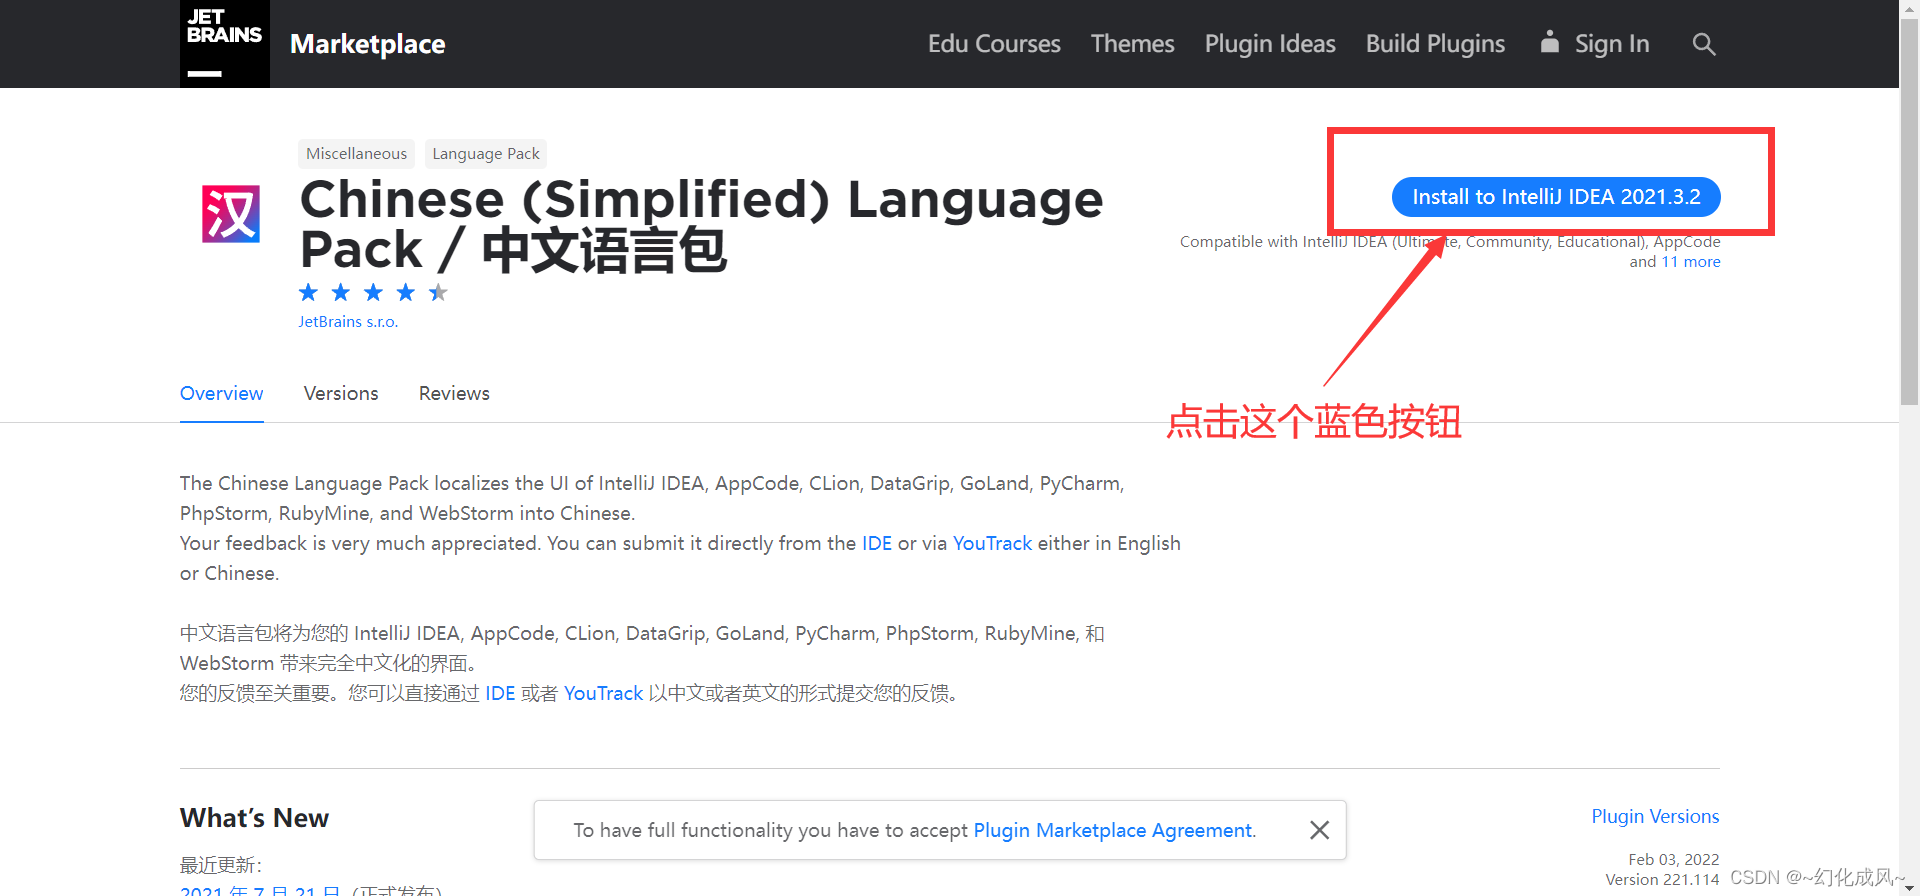Click the IDE link in Chinese description
The image size is (1920, 896).
pos(500,693)
